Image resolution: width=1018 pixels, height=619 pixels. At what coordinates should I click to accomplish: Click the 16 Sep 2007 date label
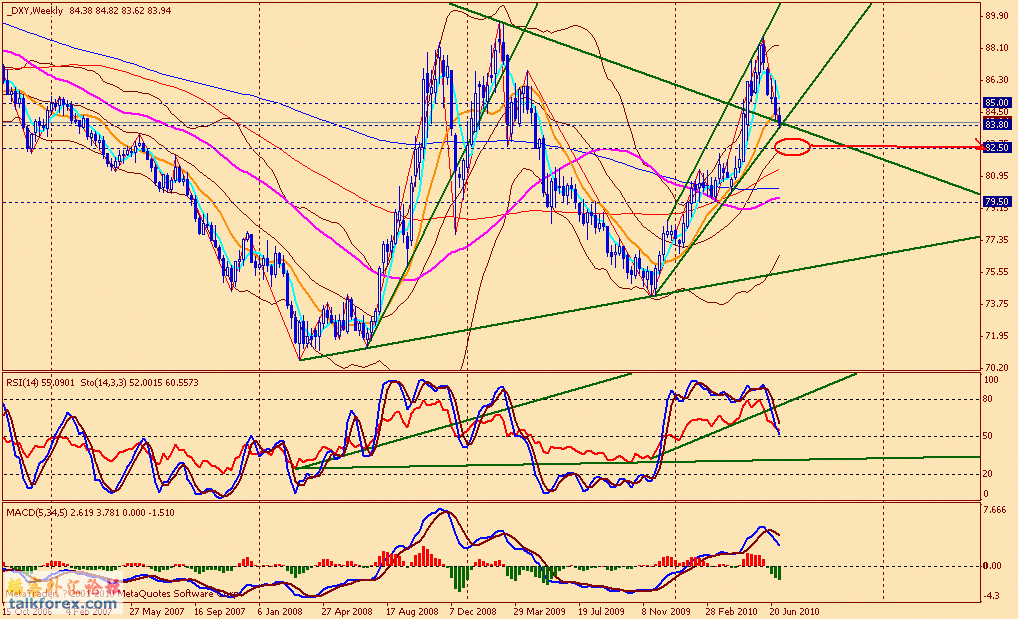220,611
